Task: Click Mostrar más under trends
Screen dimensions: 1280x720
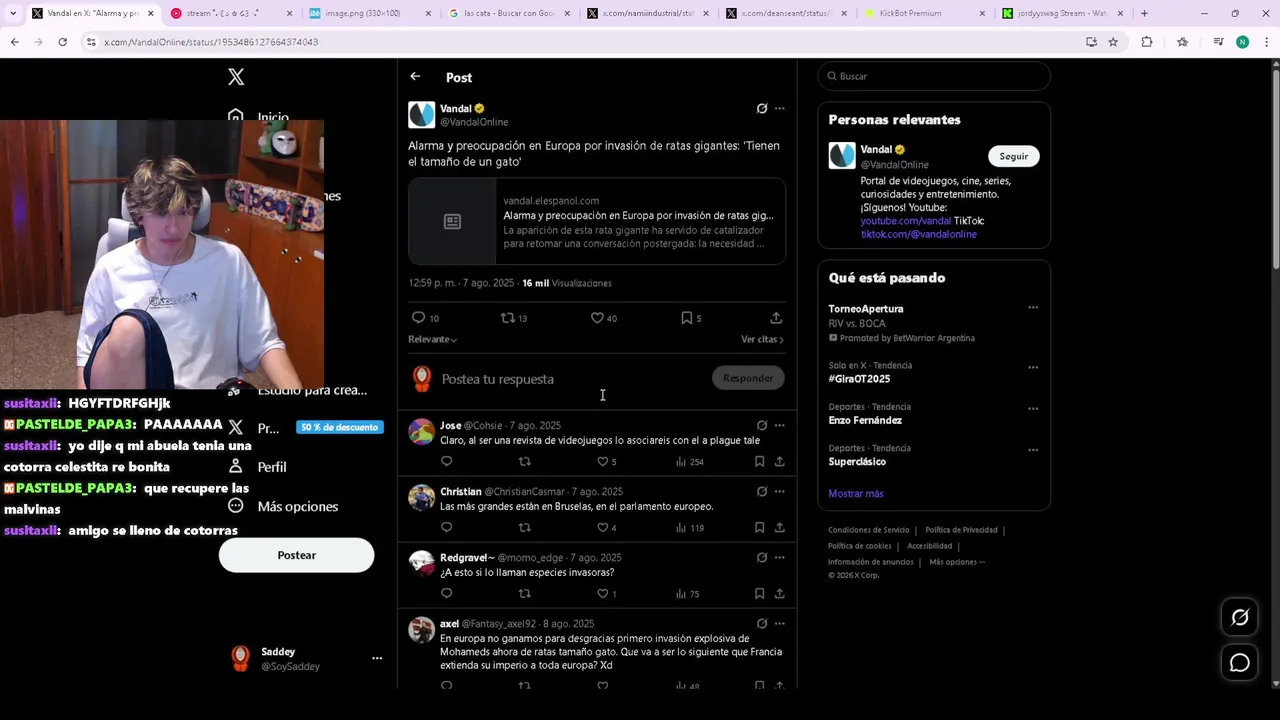Action: click(856, 493)
